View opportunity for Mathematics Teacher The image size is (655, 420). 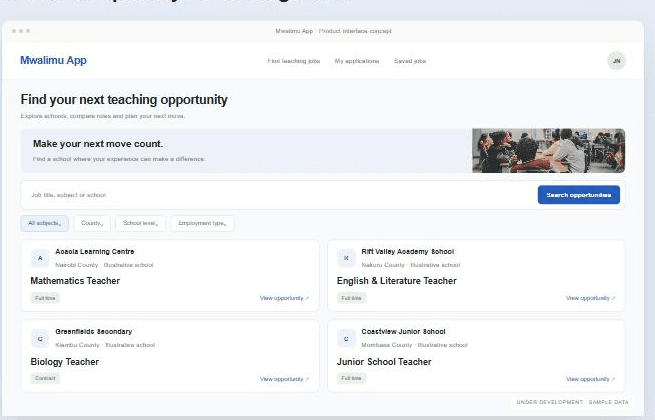[x=284, y=298]
